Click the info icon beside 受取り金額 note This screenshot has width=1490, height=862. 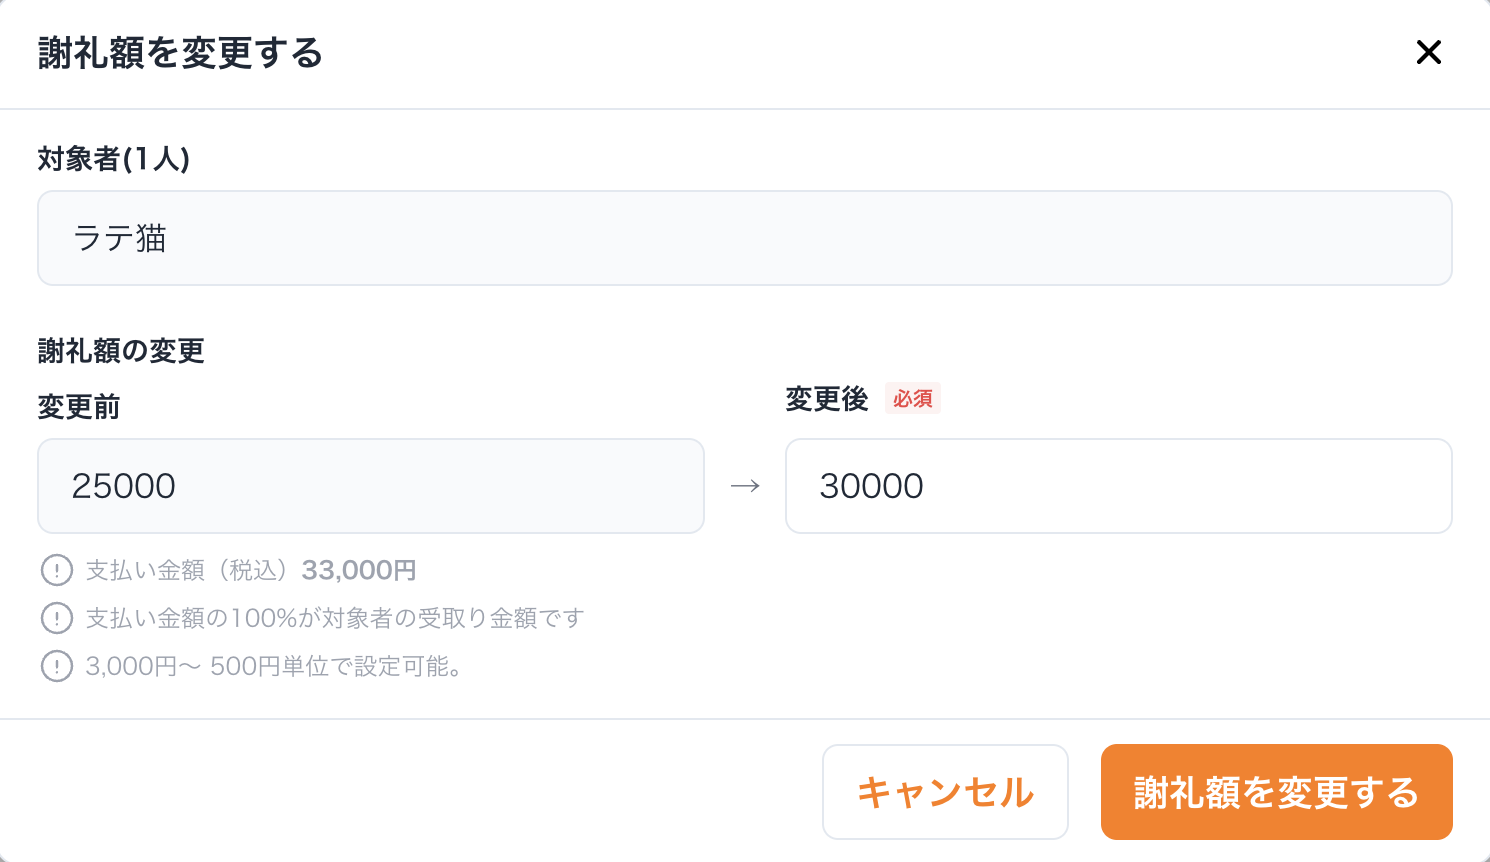[57, 618]
